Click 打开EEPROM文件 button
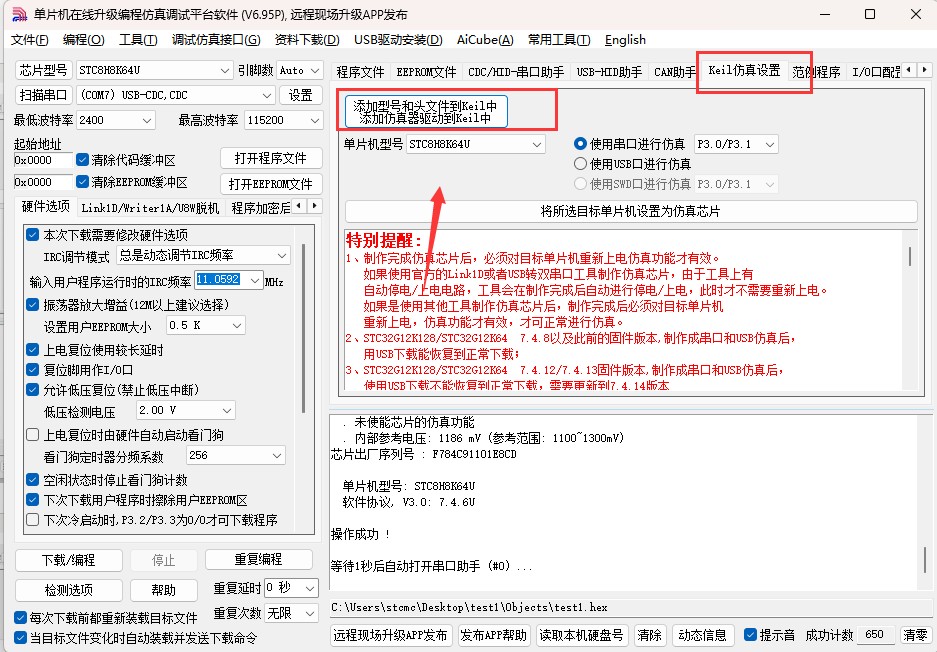Viewport: 937px width, 652px height. pos(271,183)
